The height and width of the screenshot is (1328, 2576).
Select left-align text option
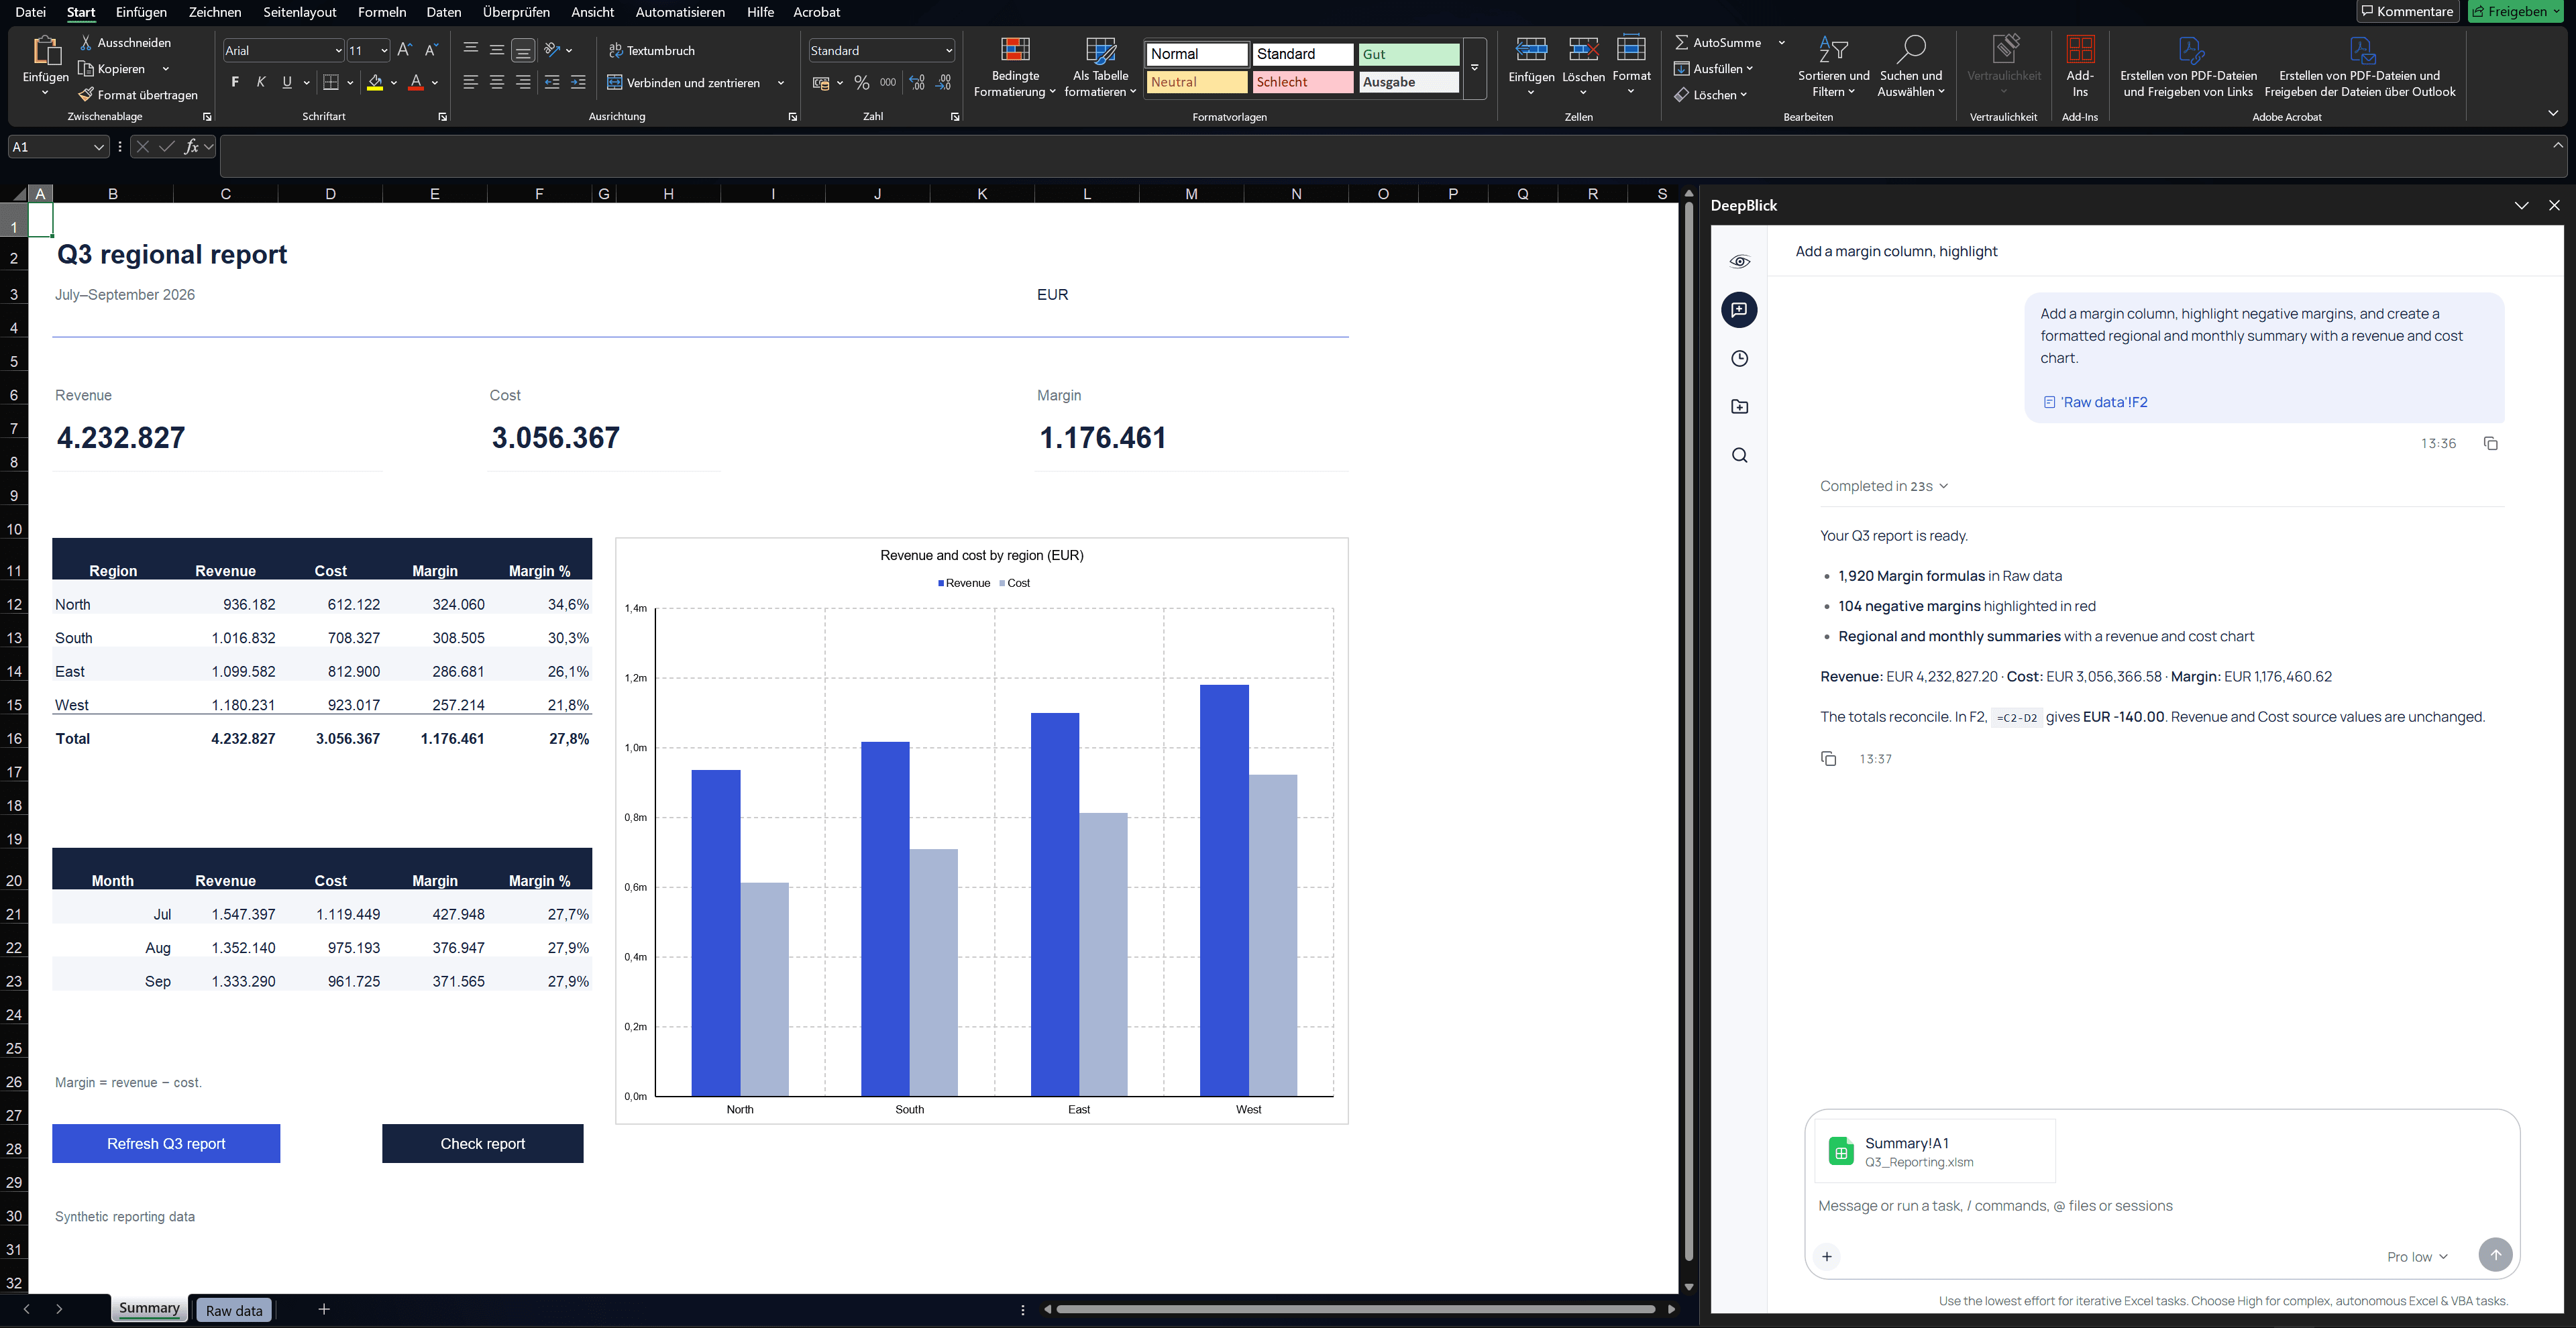coord(471,82)
